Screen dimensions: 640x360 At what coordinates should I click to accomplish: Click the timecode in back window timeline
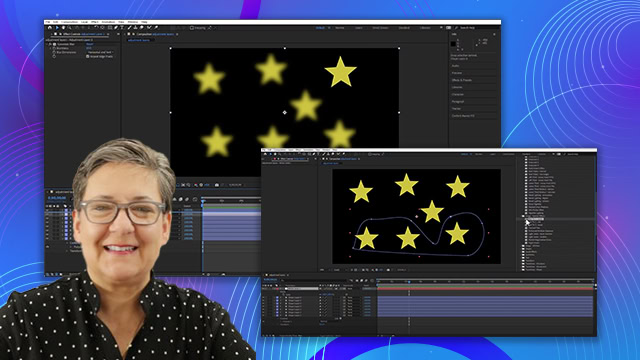tap(57, 198)
